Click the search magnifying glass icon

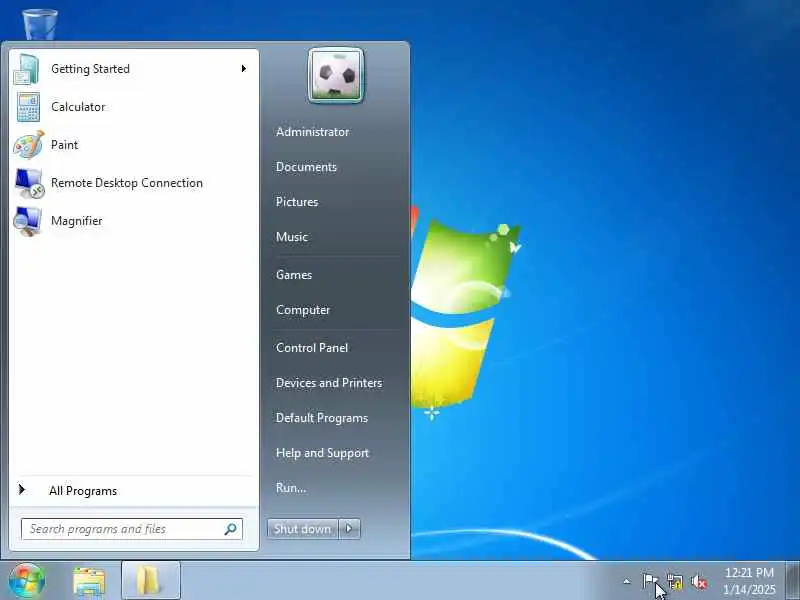point(231,529)
